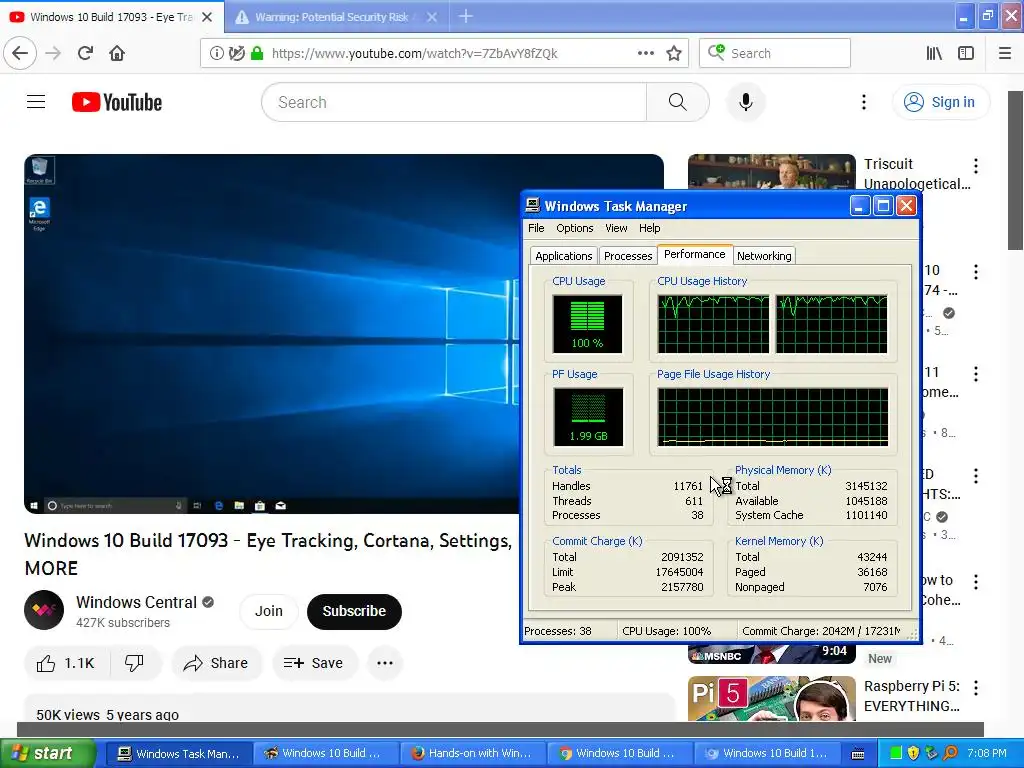Image resolution: width=1024 pixels, height=768 pixels.
Task: Toggle the Firefox sidebar icon
Action: pyautogui.click(x=966, y=54)
